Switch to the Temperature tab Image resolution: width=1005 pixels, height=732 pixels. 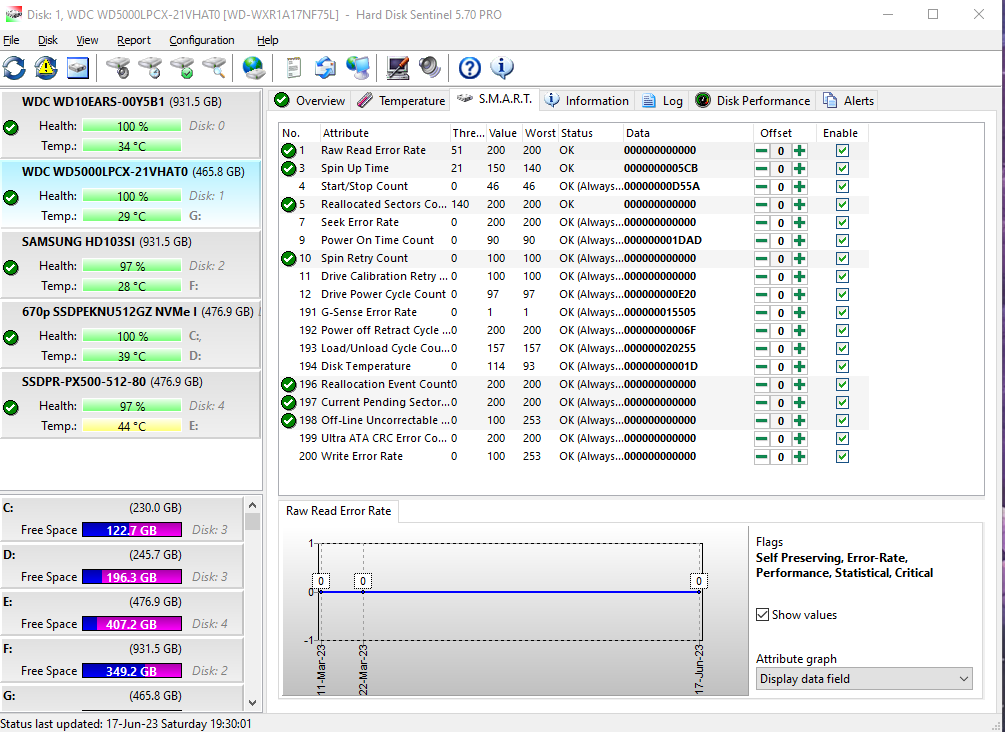pos(401,101)
